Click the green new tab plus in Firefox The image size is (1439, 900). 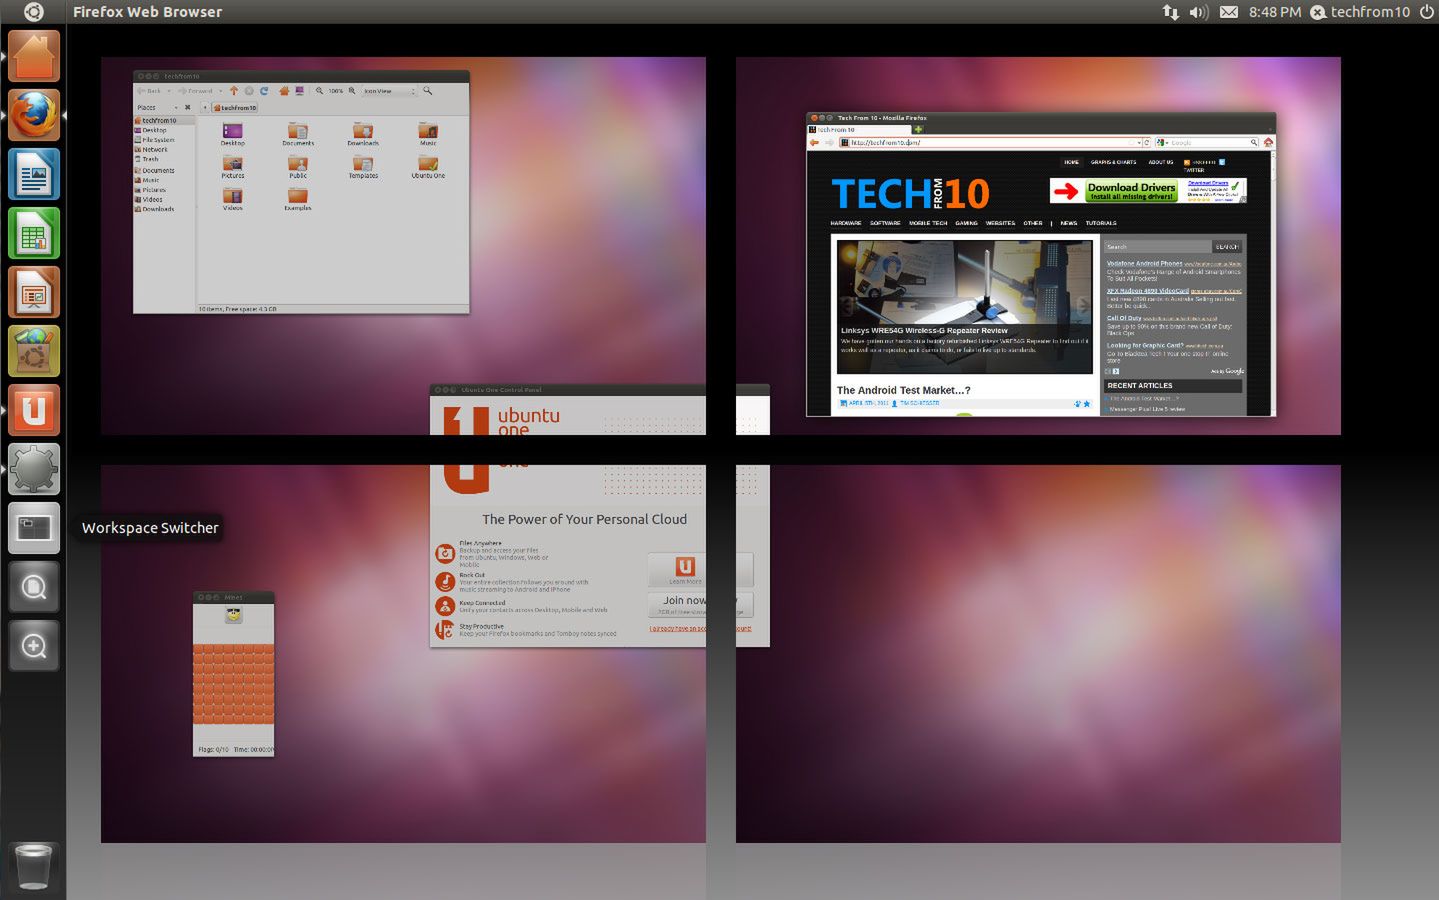point(918,129)
